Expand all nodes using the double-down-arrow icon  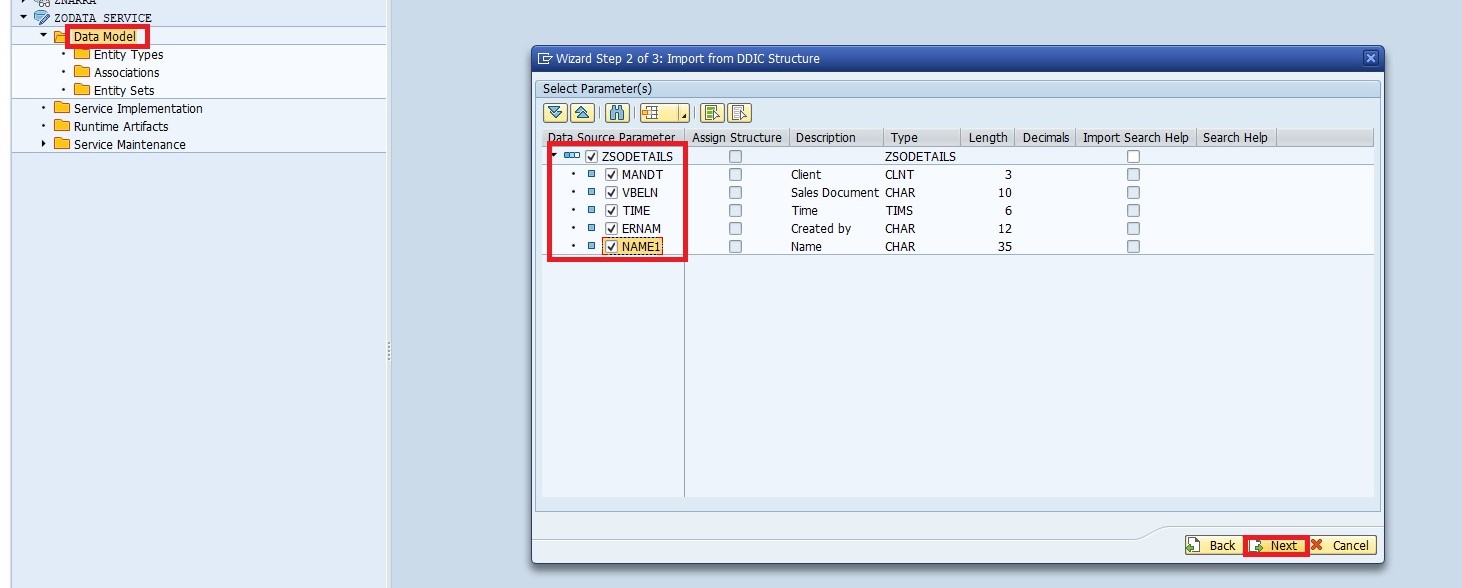tap(554, 112)
